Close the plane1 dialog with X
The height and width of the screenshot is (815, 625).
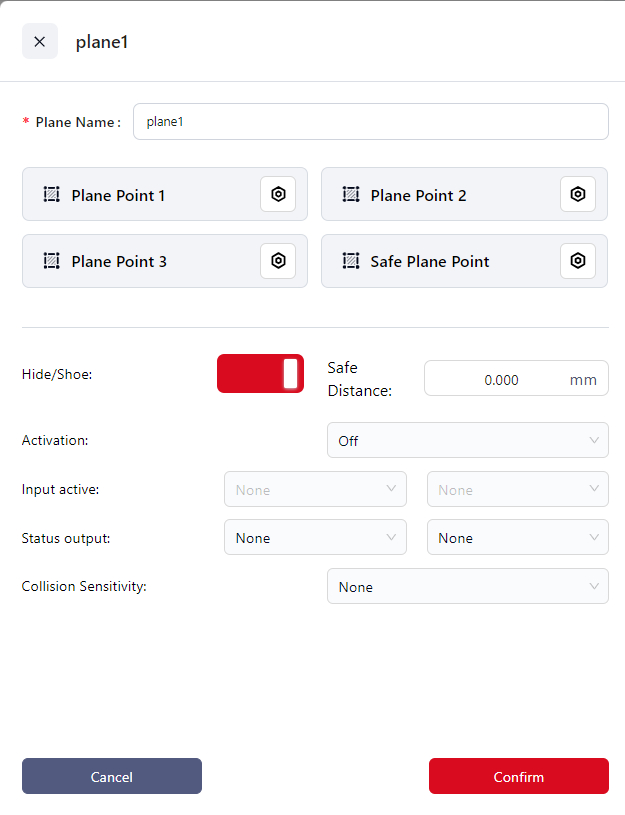pos(40,42)
